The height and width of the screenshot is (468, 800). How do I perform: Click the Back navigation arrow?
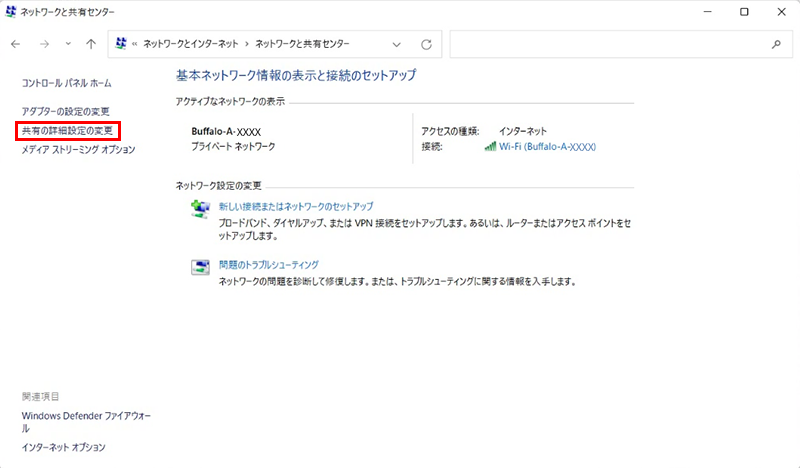pyautogui.click(x=16, y=45)
